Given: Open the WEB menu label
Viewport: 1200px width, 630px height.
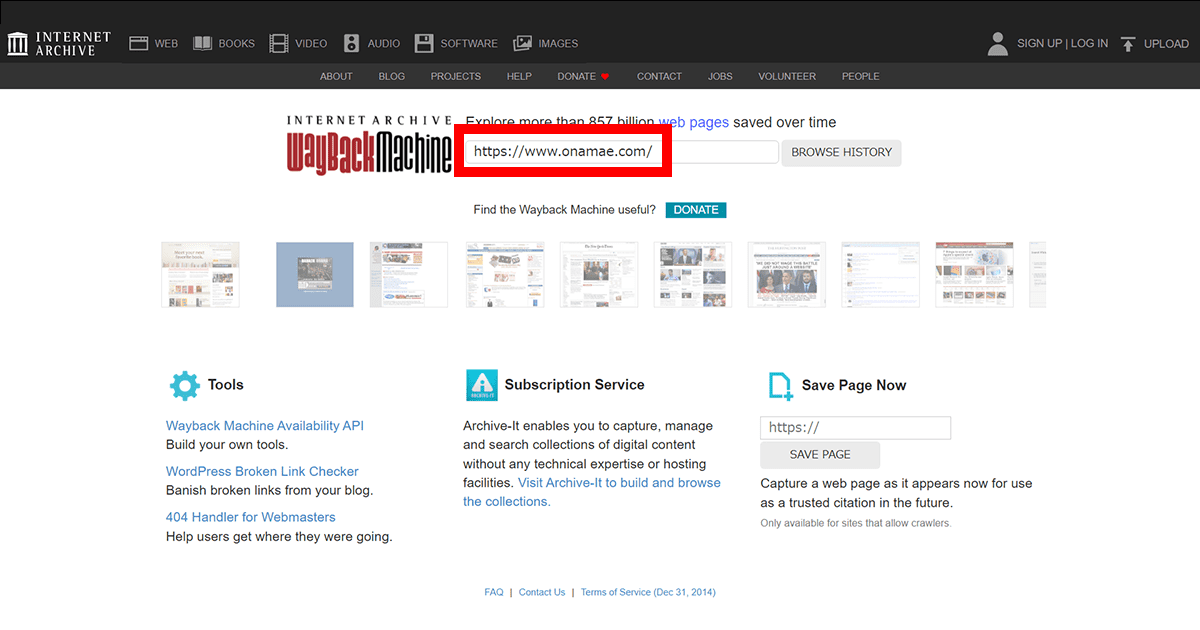Looking at the screenshot, I should point(166,44).
